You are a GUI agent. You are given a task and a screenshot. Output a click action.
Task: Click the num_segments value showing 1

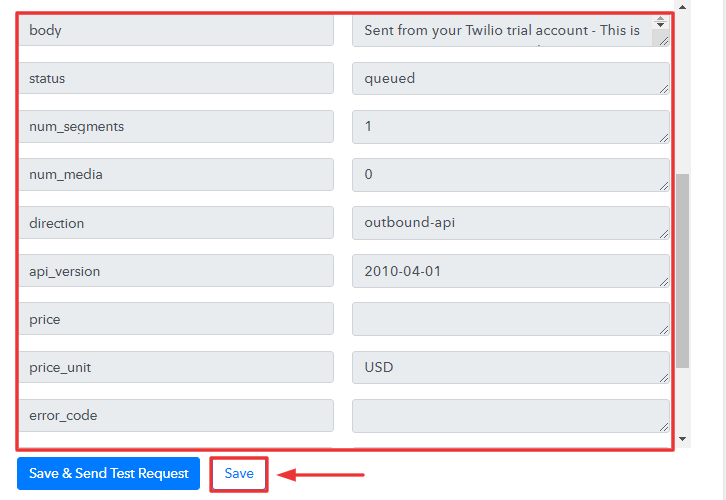pos(510,126)
